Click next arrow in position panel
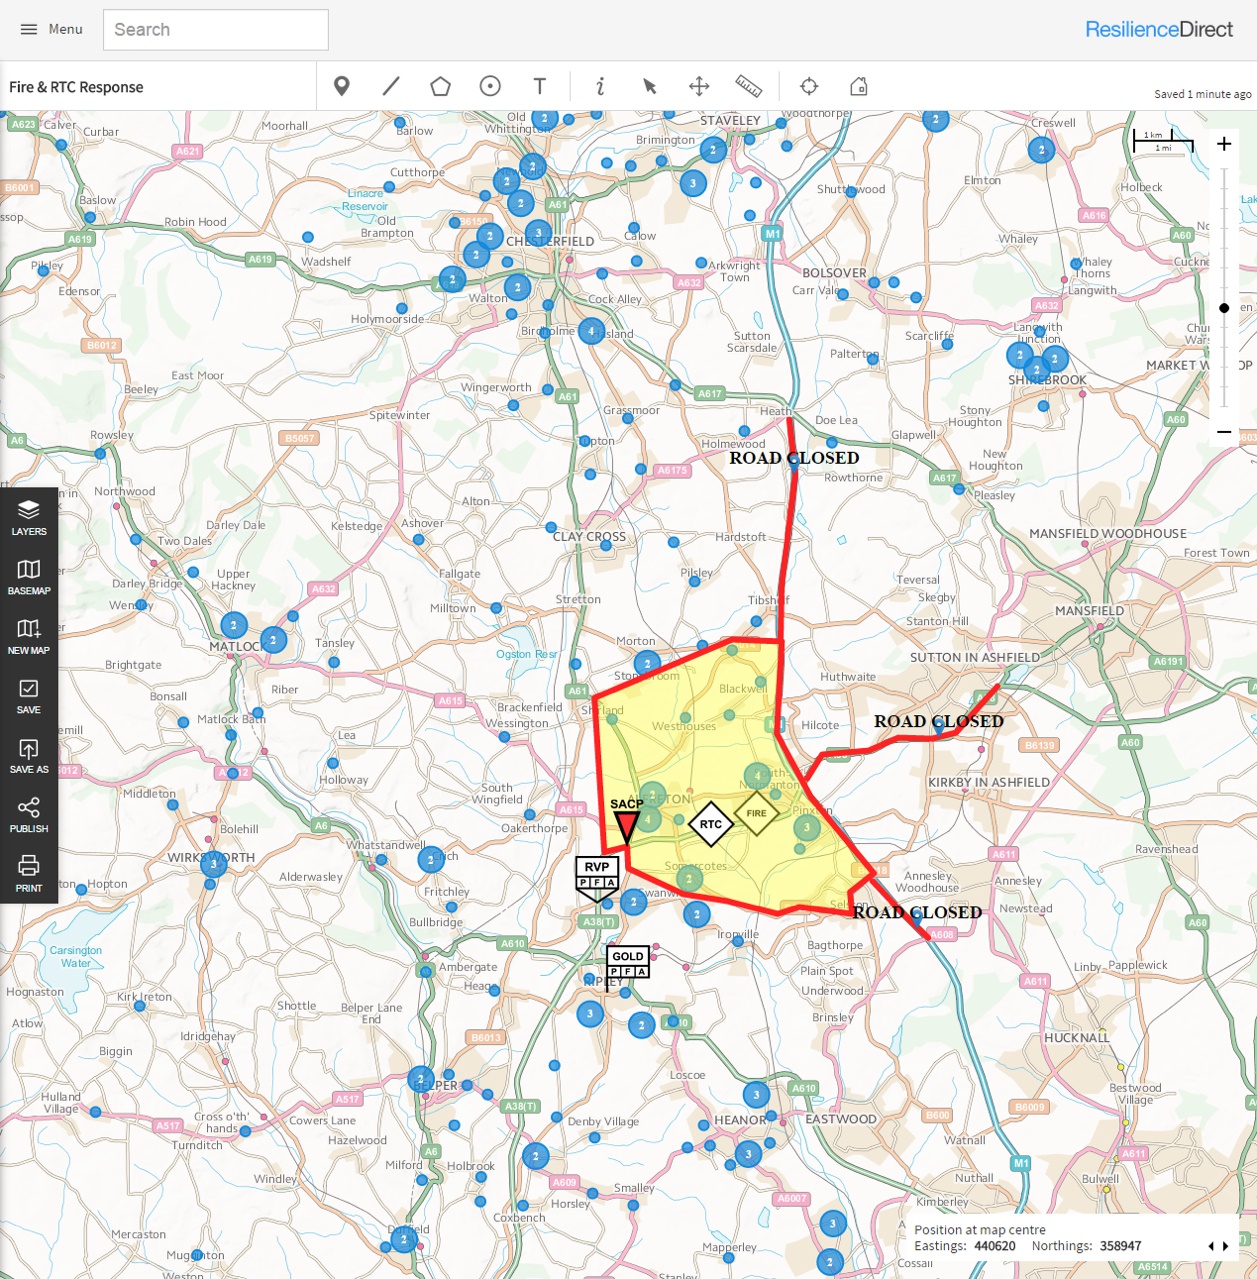 coord(1226,1246)
